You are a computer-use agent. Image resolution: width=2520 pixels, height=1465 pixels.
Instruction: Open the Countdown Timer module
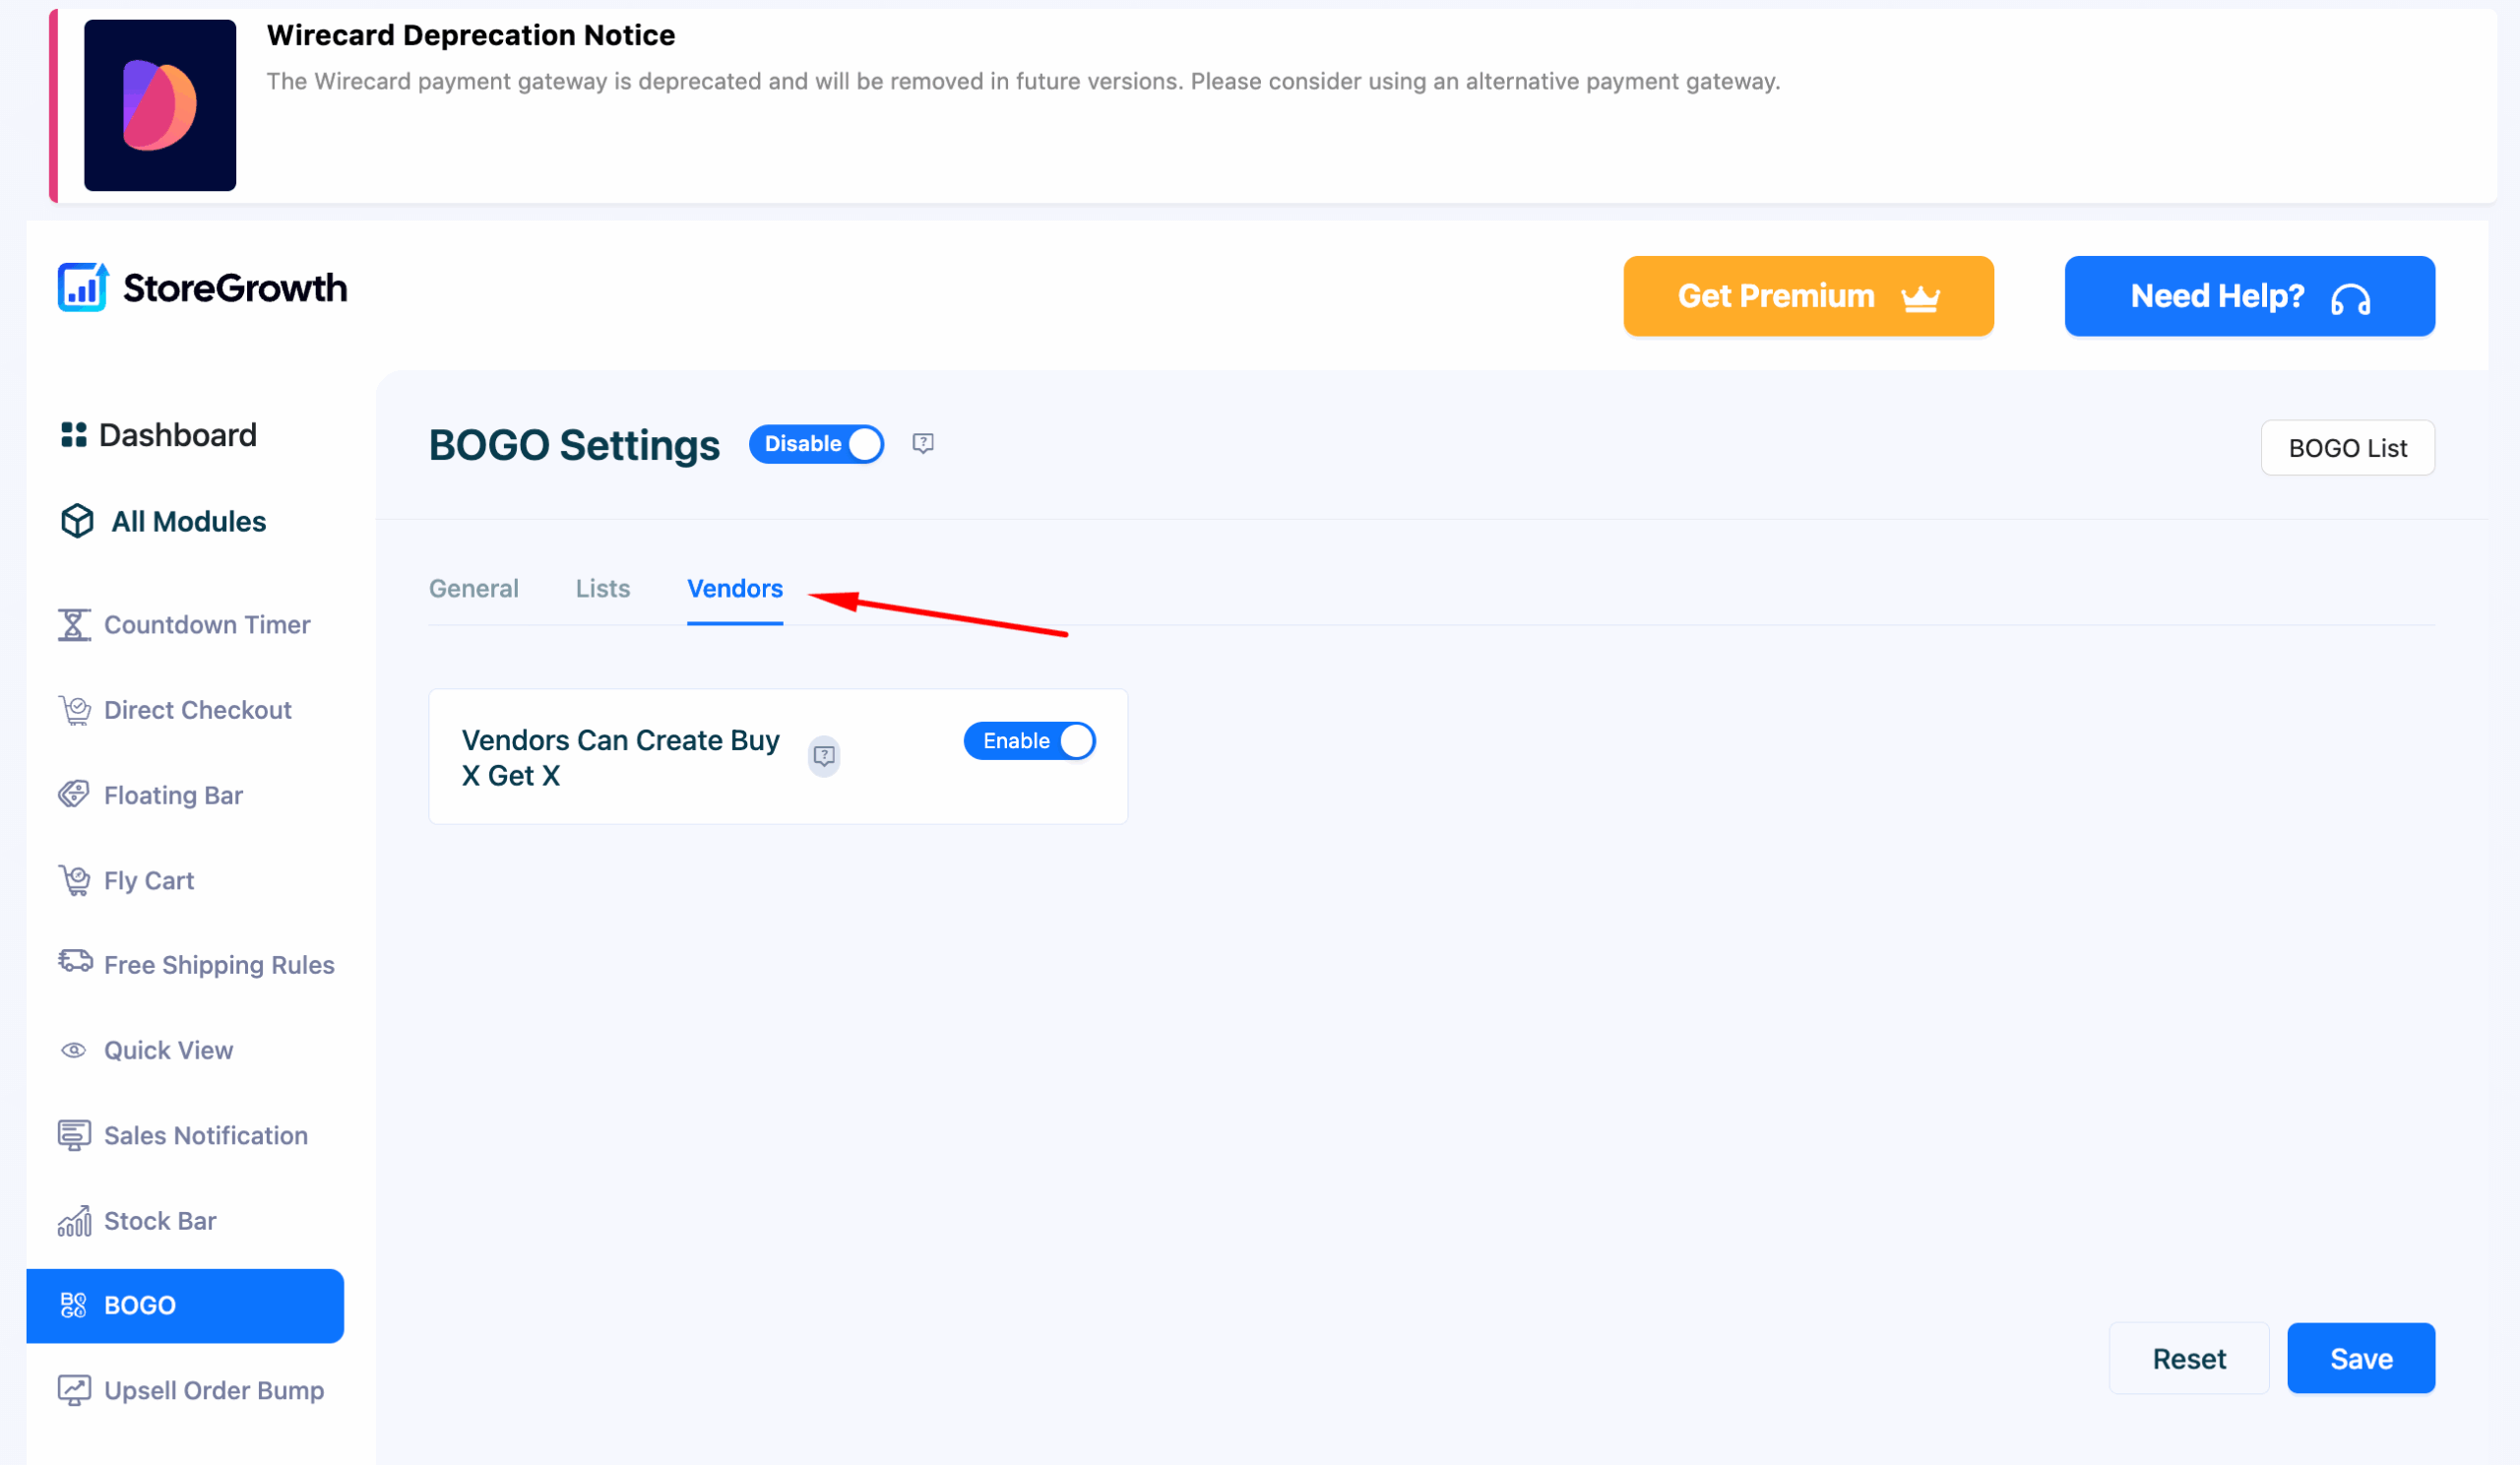coord(185,625)
